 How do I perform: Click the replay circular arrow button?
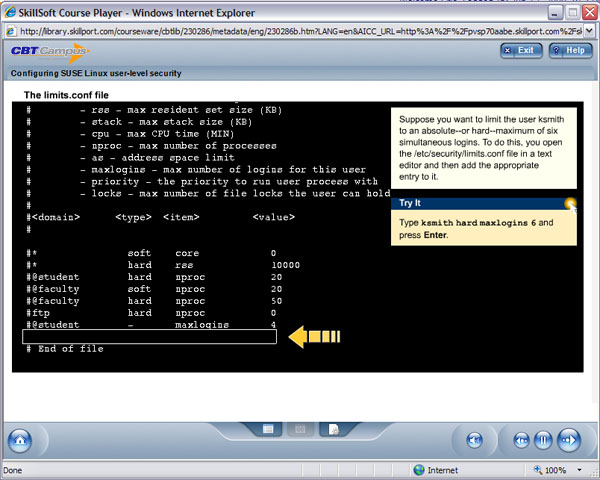pyautogui.click(x=476, y=440)
